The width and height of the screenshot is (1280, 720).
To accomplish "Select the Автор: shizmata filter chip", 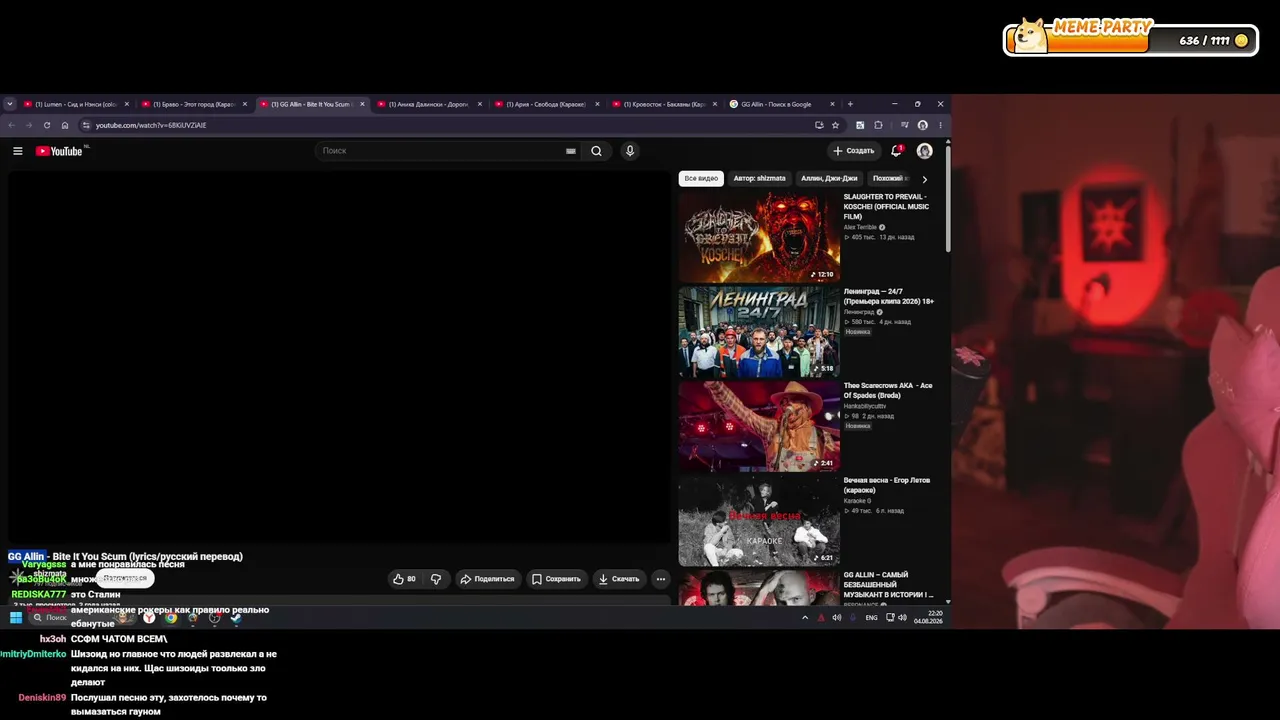I will pos(760,179).
